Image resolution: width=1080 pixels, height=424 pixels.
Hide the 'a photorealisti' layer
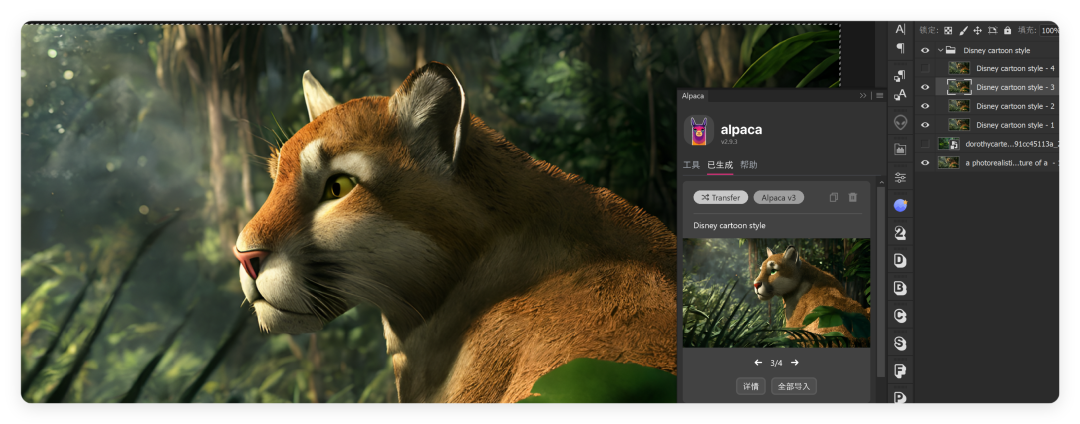click(x=925, y=162)
